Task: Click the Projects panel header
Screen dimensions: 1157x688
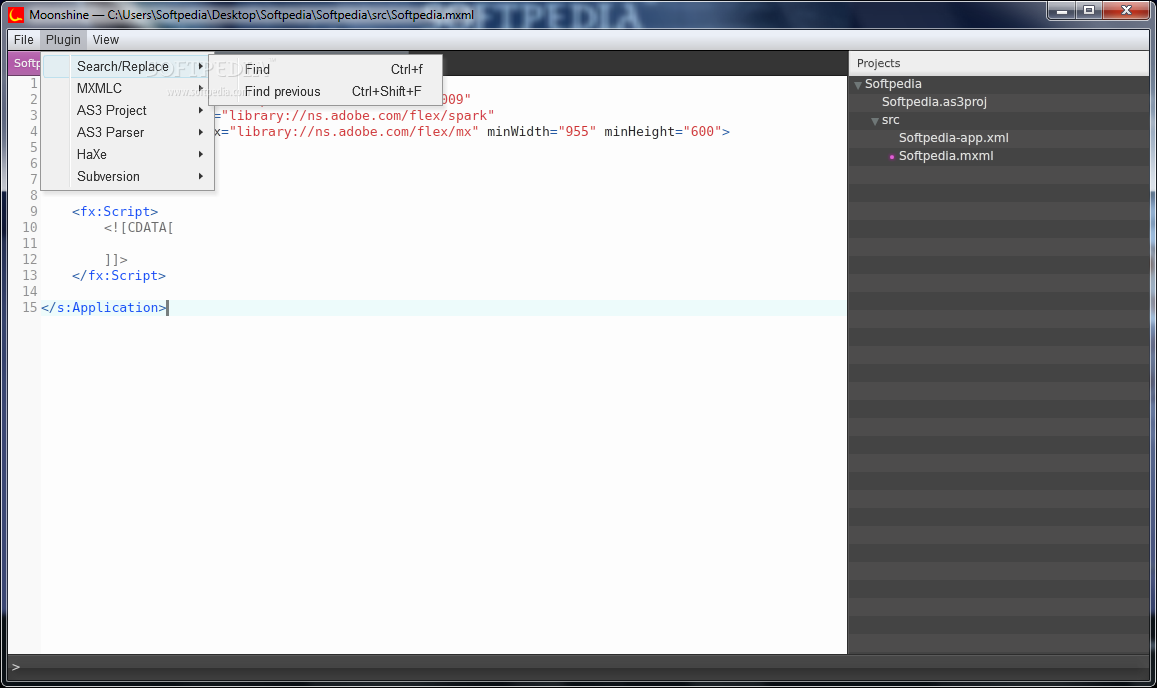Action: click(x=999, y=63)
